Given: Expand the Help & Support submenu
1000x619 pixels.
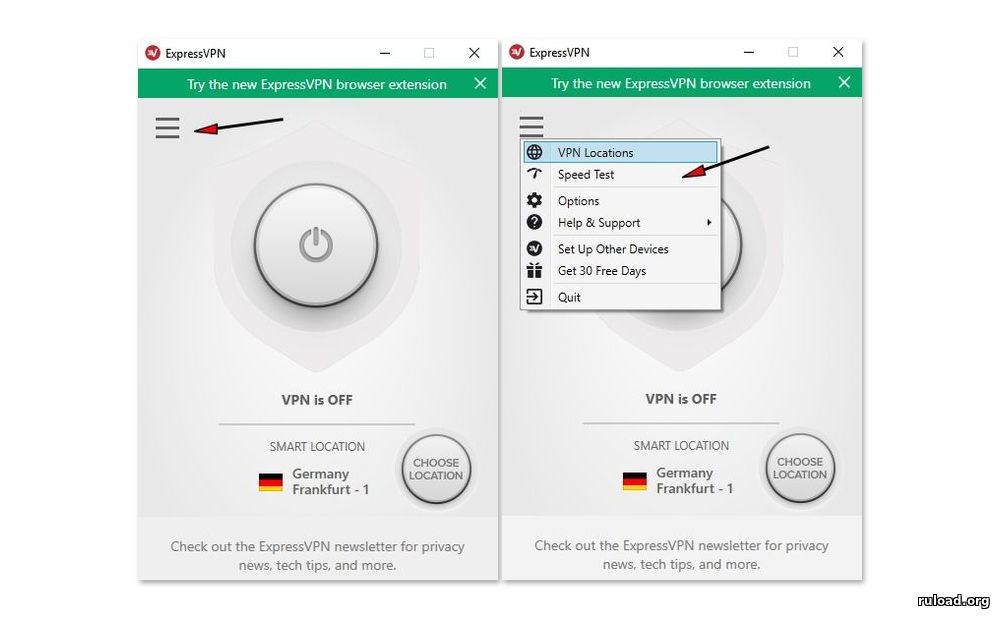Looking at the screenshot, I should (621, 222).
